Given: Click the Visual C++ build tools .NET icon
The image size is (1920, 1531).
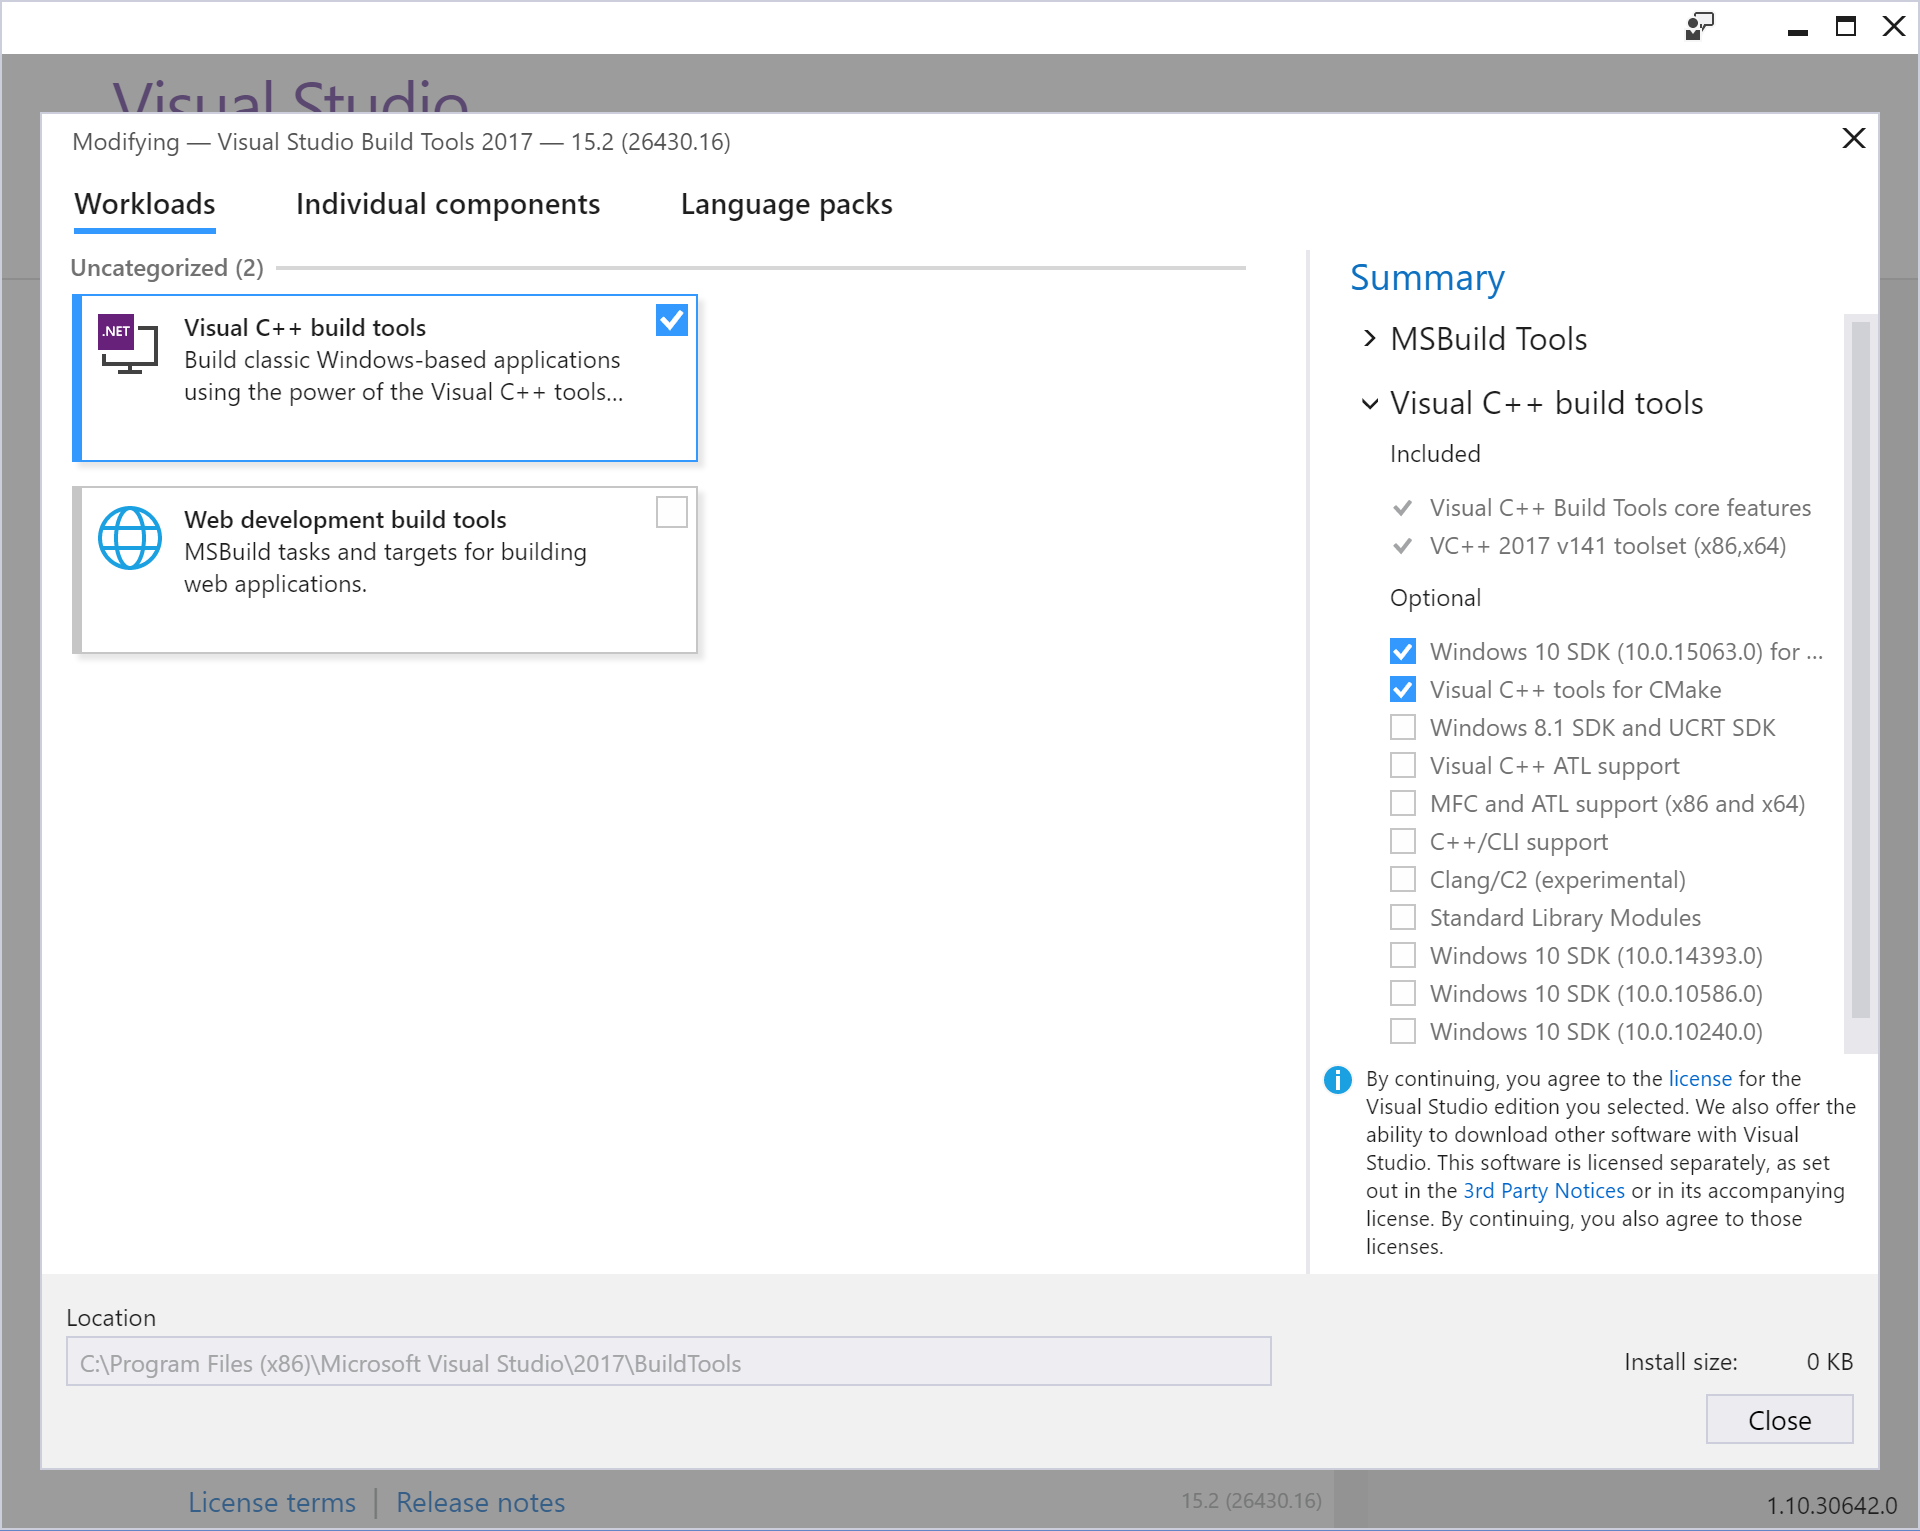Looking at the screenshot, I should pos(128,344).
